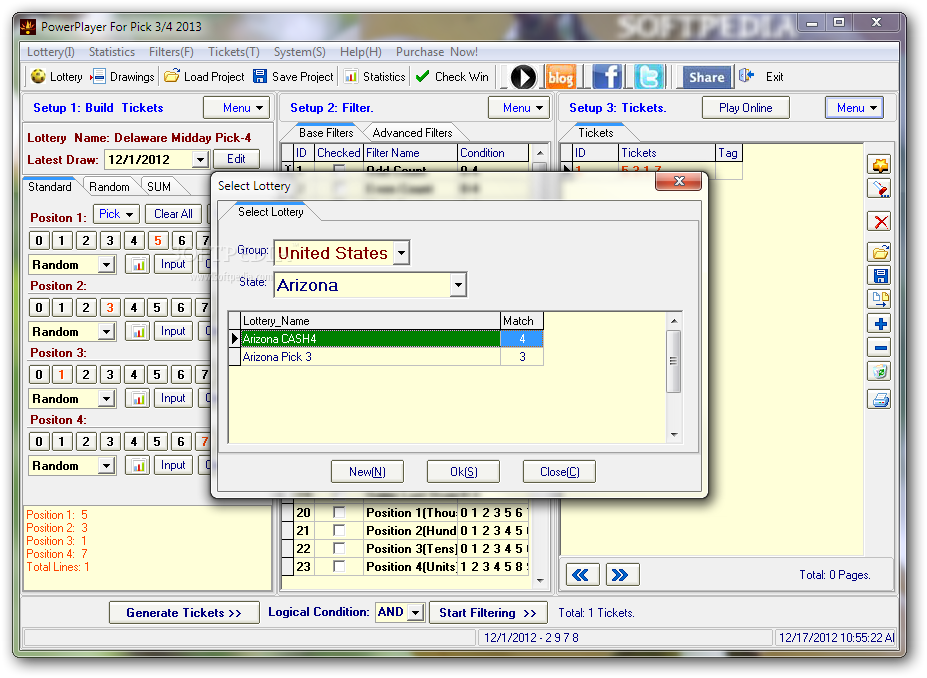The image size is (927, 678).
Task: Open the Purchase Now! menu
Action: (437, 52)
